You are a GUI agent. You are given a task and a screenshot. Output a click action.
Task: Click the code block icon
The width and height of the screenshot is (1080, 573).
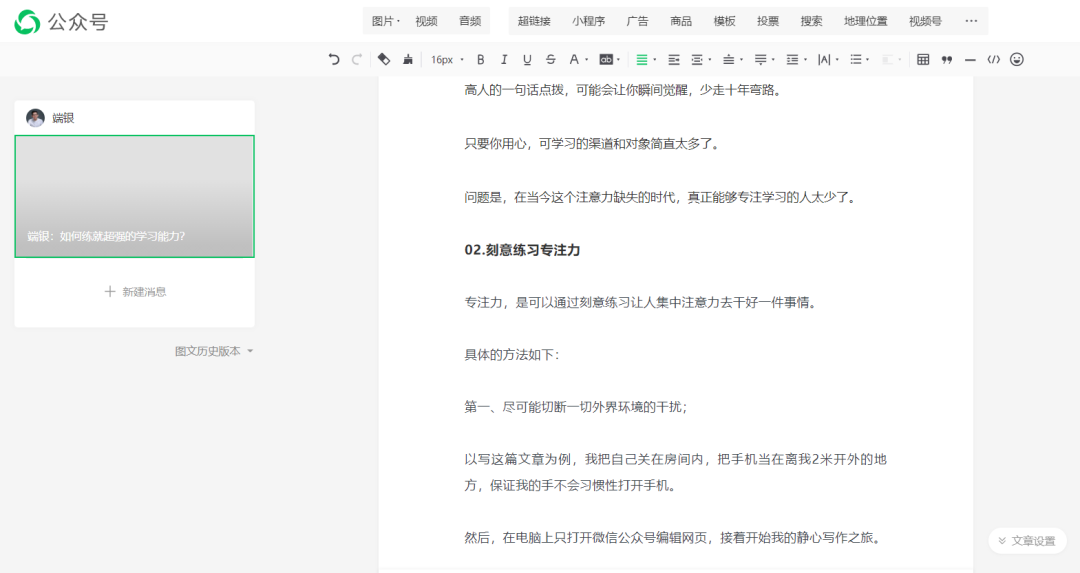(993, 60)
